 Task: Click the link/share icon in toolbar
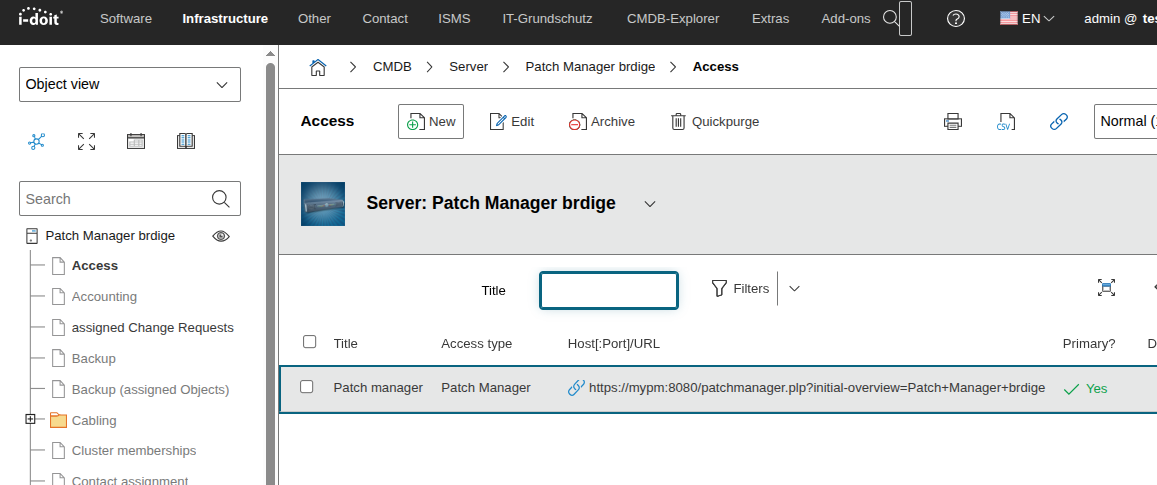point(1058,122)
